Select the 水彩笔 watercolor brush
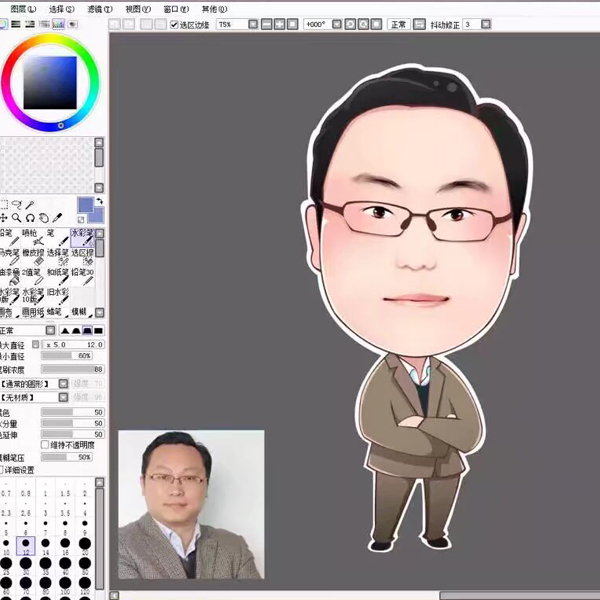 [82, 236]
